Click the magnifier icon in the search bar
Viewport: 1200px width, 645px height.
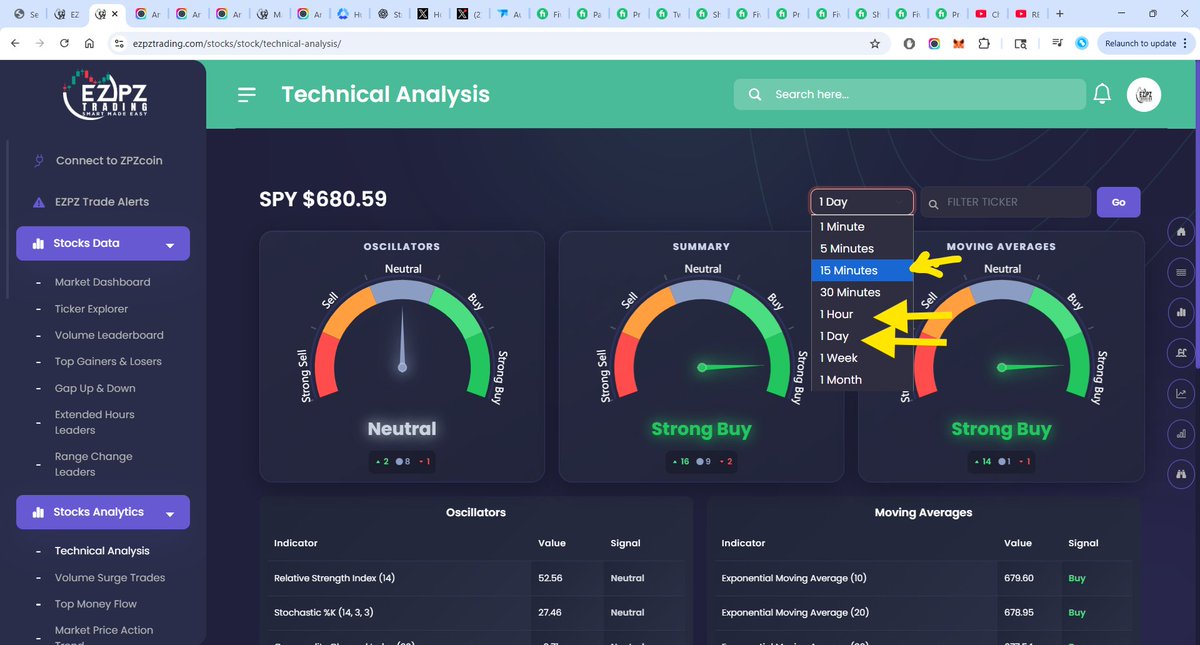click(754, 94)
